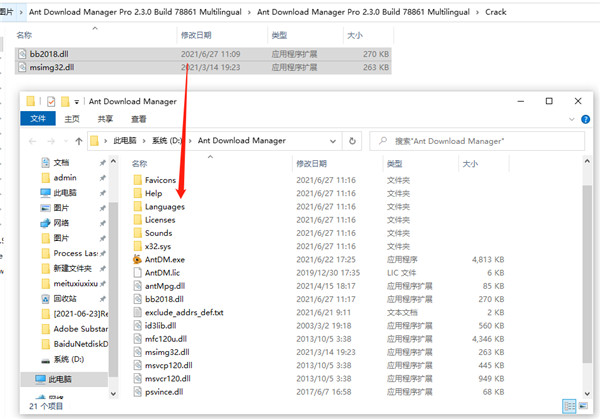Click navigation pane scroll up arrow

(x=113, y=162)
